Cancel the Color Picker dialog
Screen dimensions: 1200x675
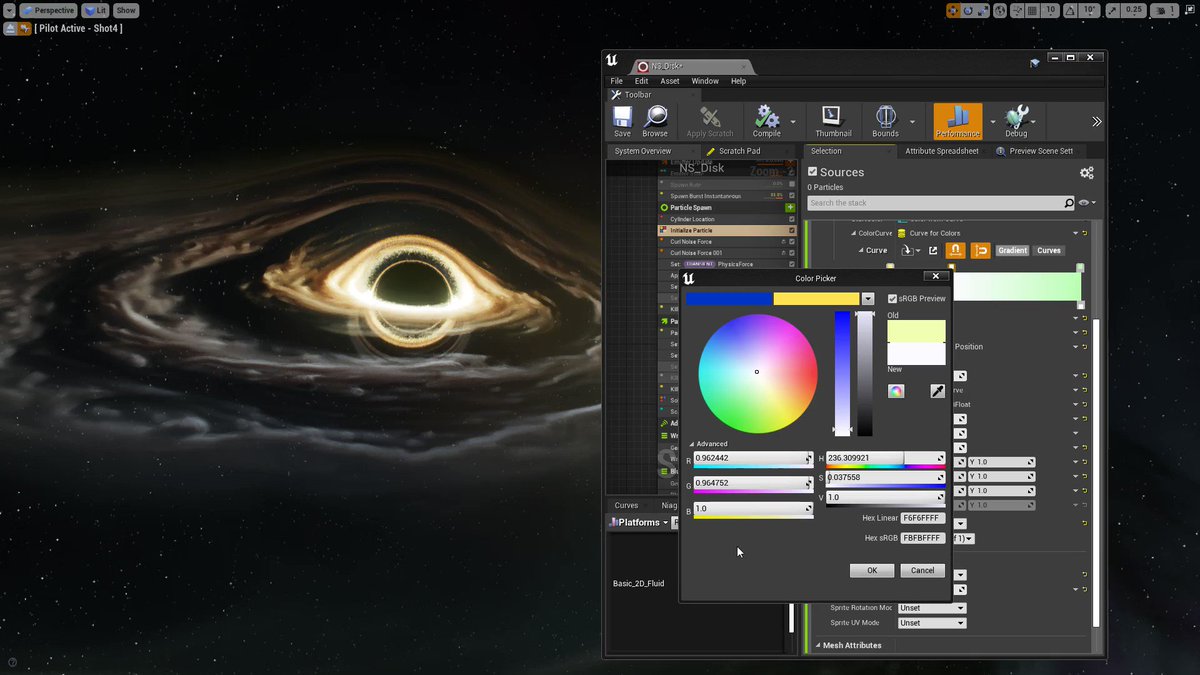922,570
